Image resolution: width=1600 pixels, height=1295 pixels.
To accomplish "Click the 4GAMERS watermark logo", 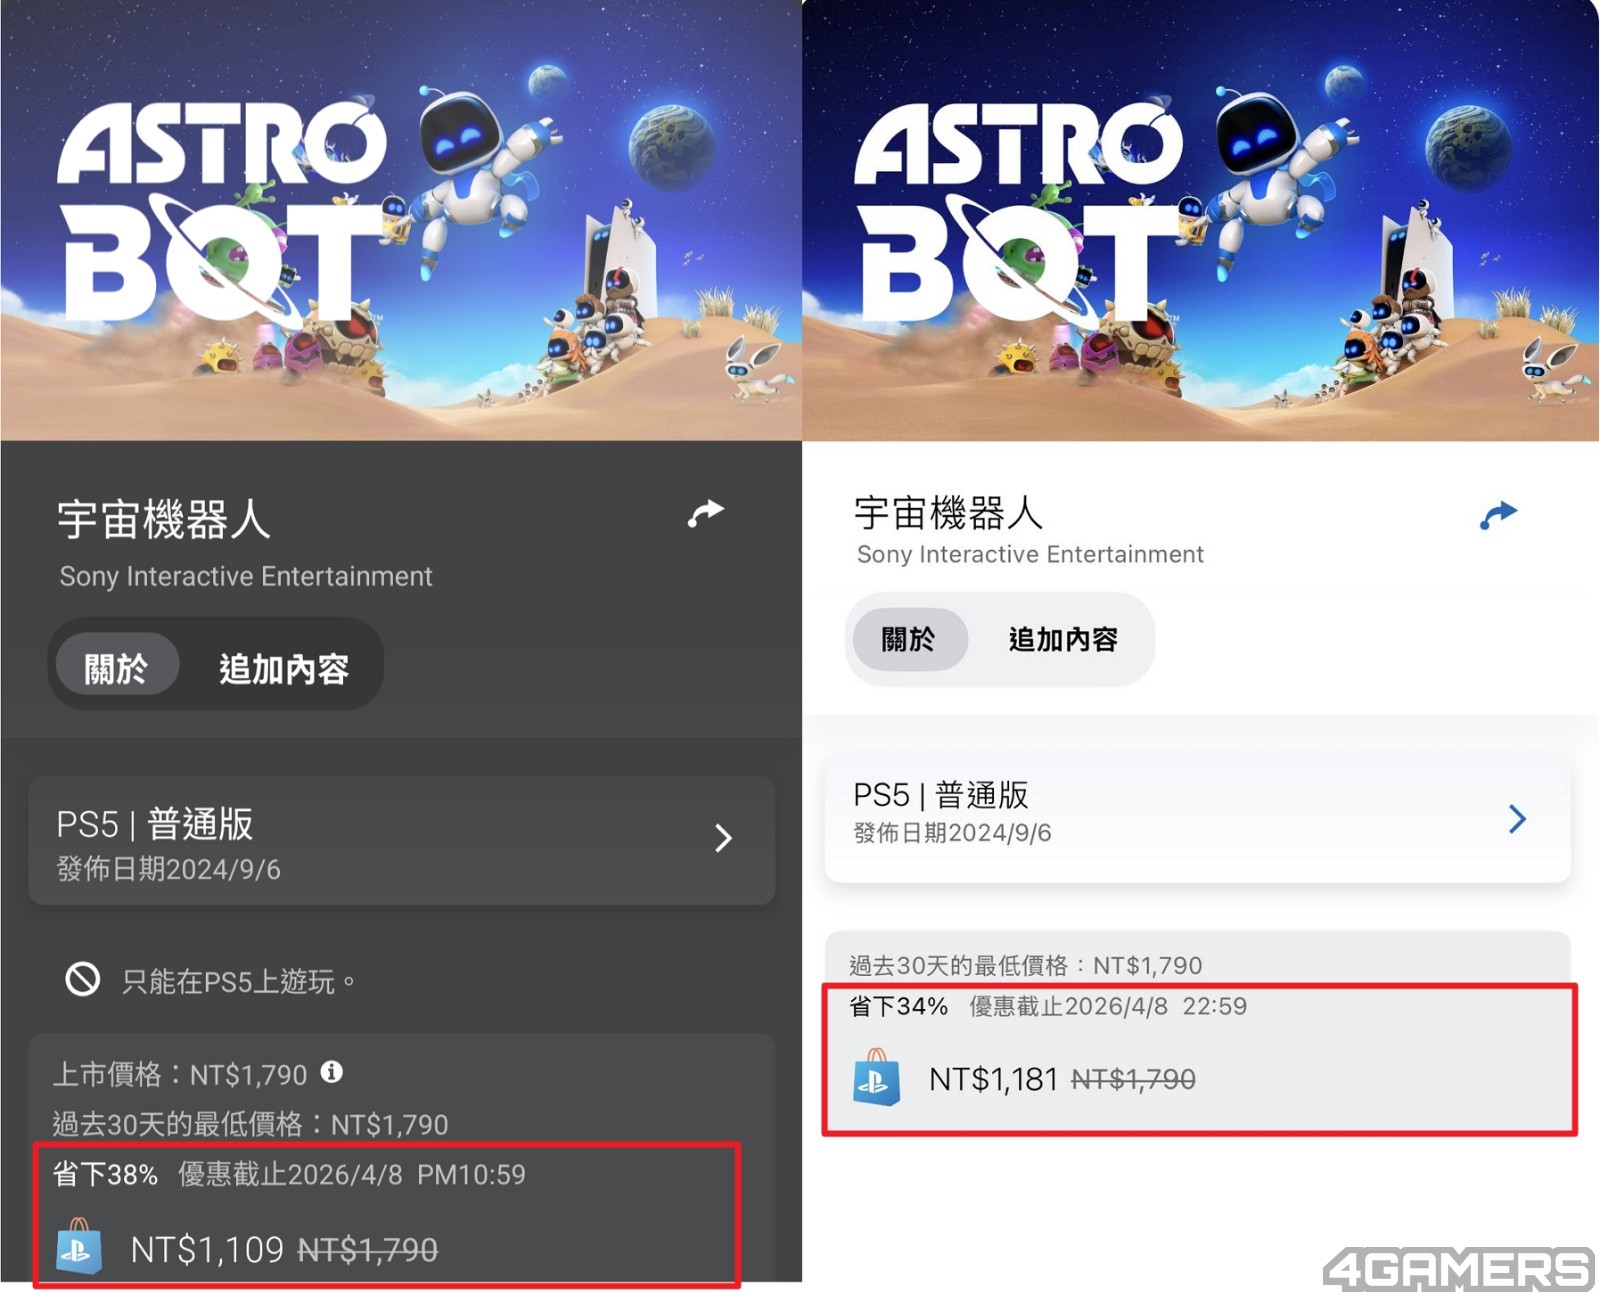I will click(1458, 1269).
